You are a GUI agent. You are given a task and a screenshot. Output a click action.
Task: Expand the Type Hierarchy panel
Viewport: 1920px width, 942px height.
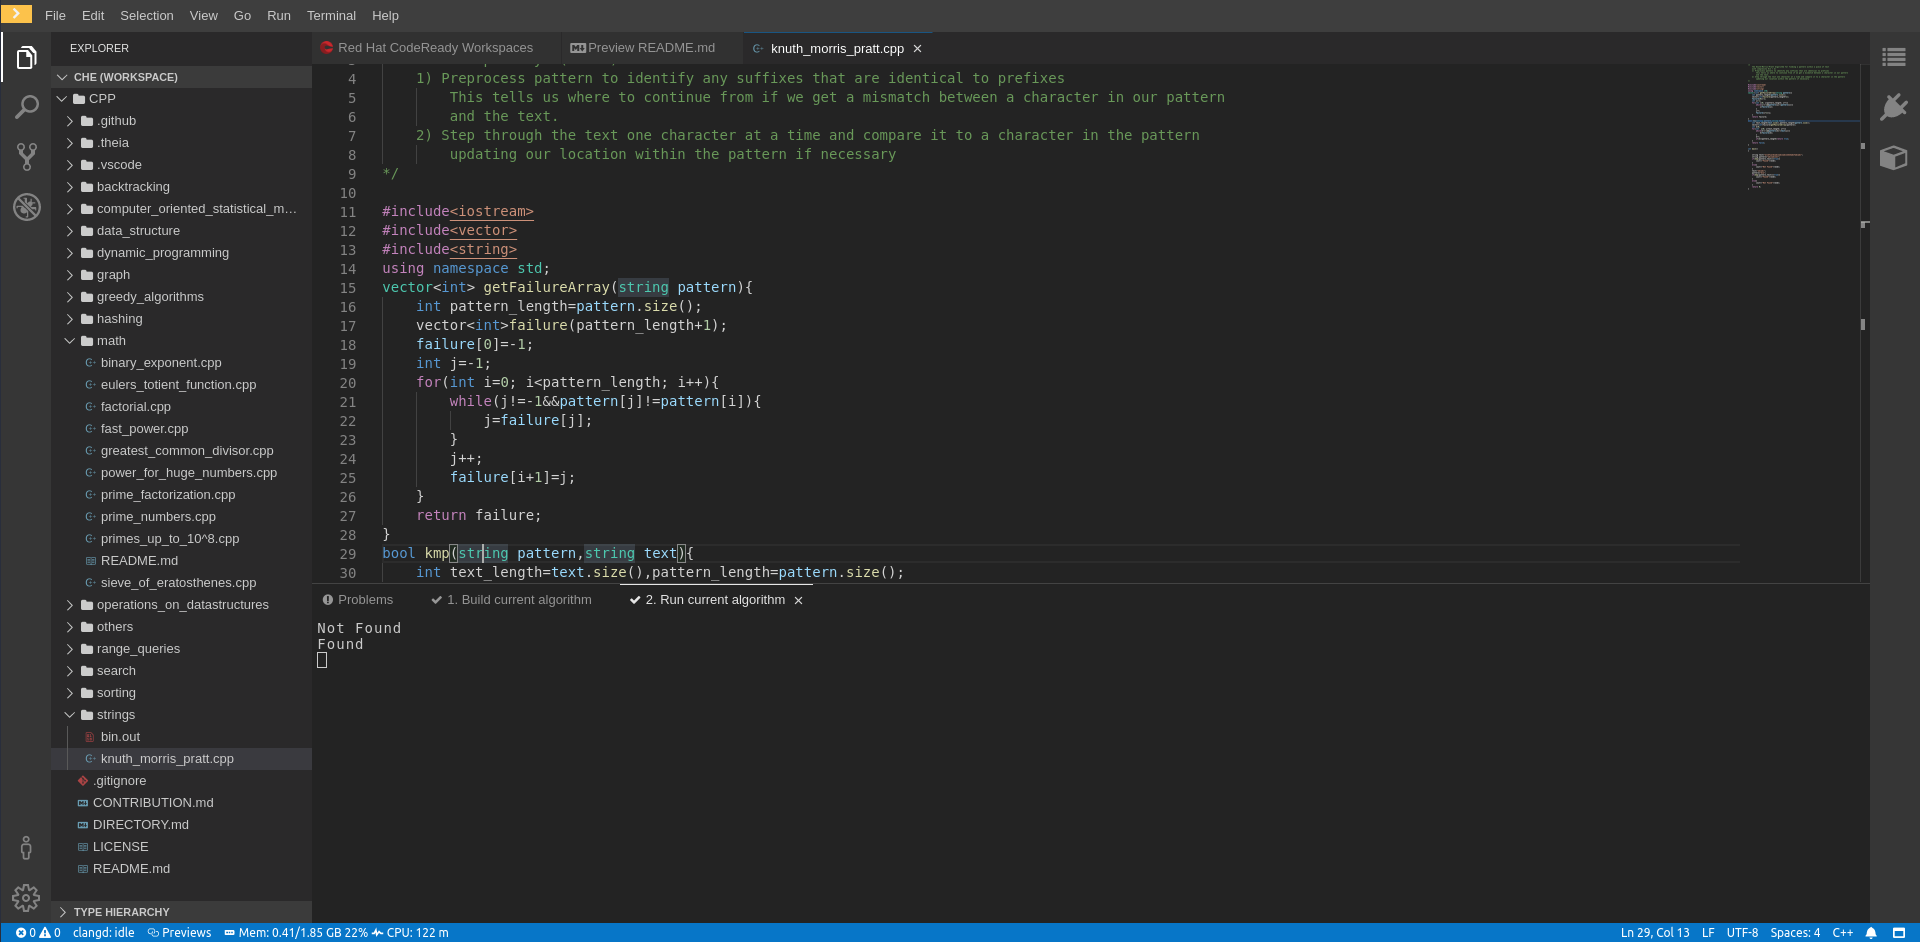[121, 912]
